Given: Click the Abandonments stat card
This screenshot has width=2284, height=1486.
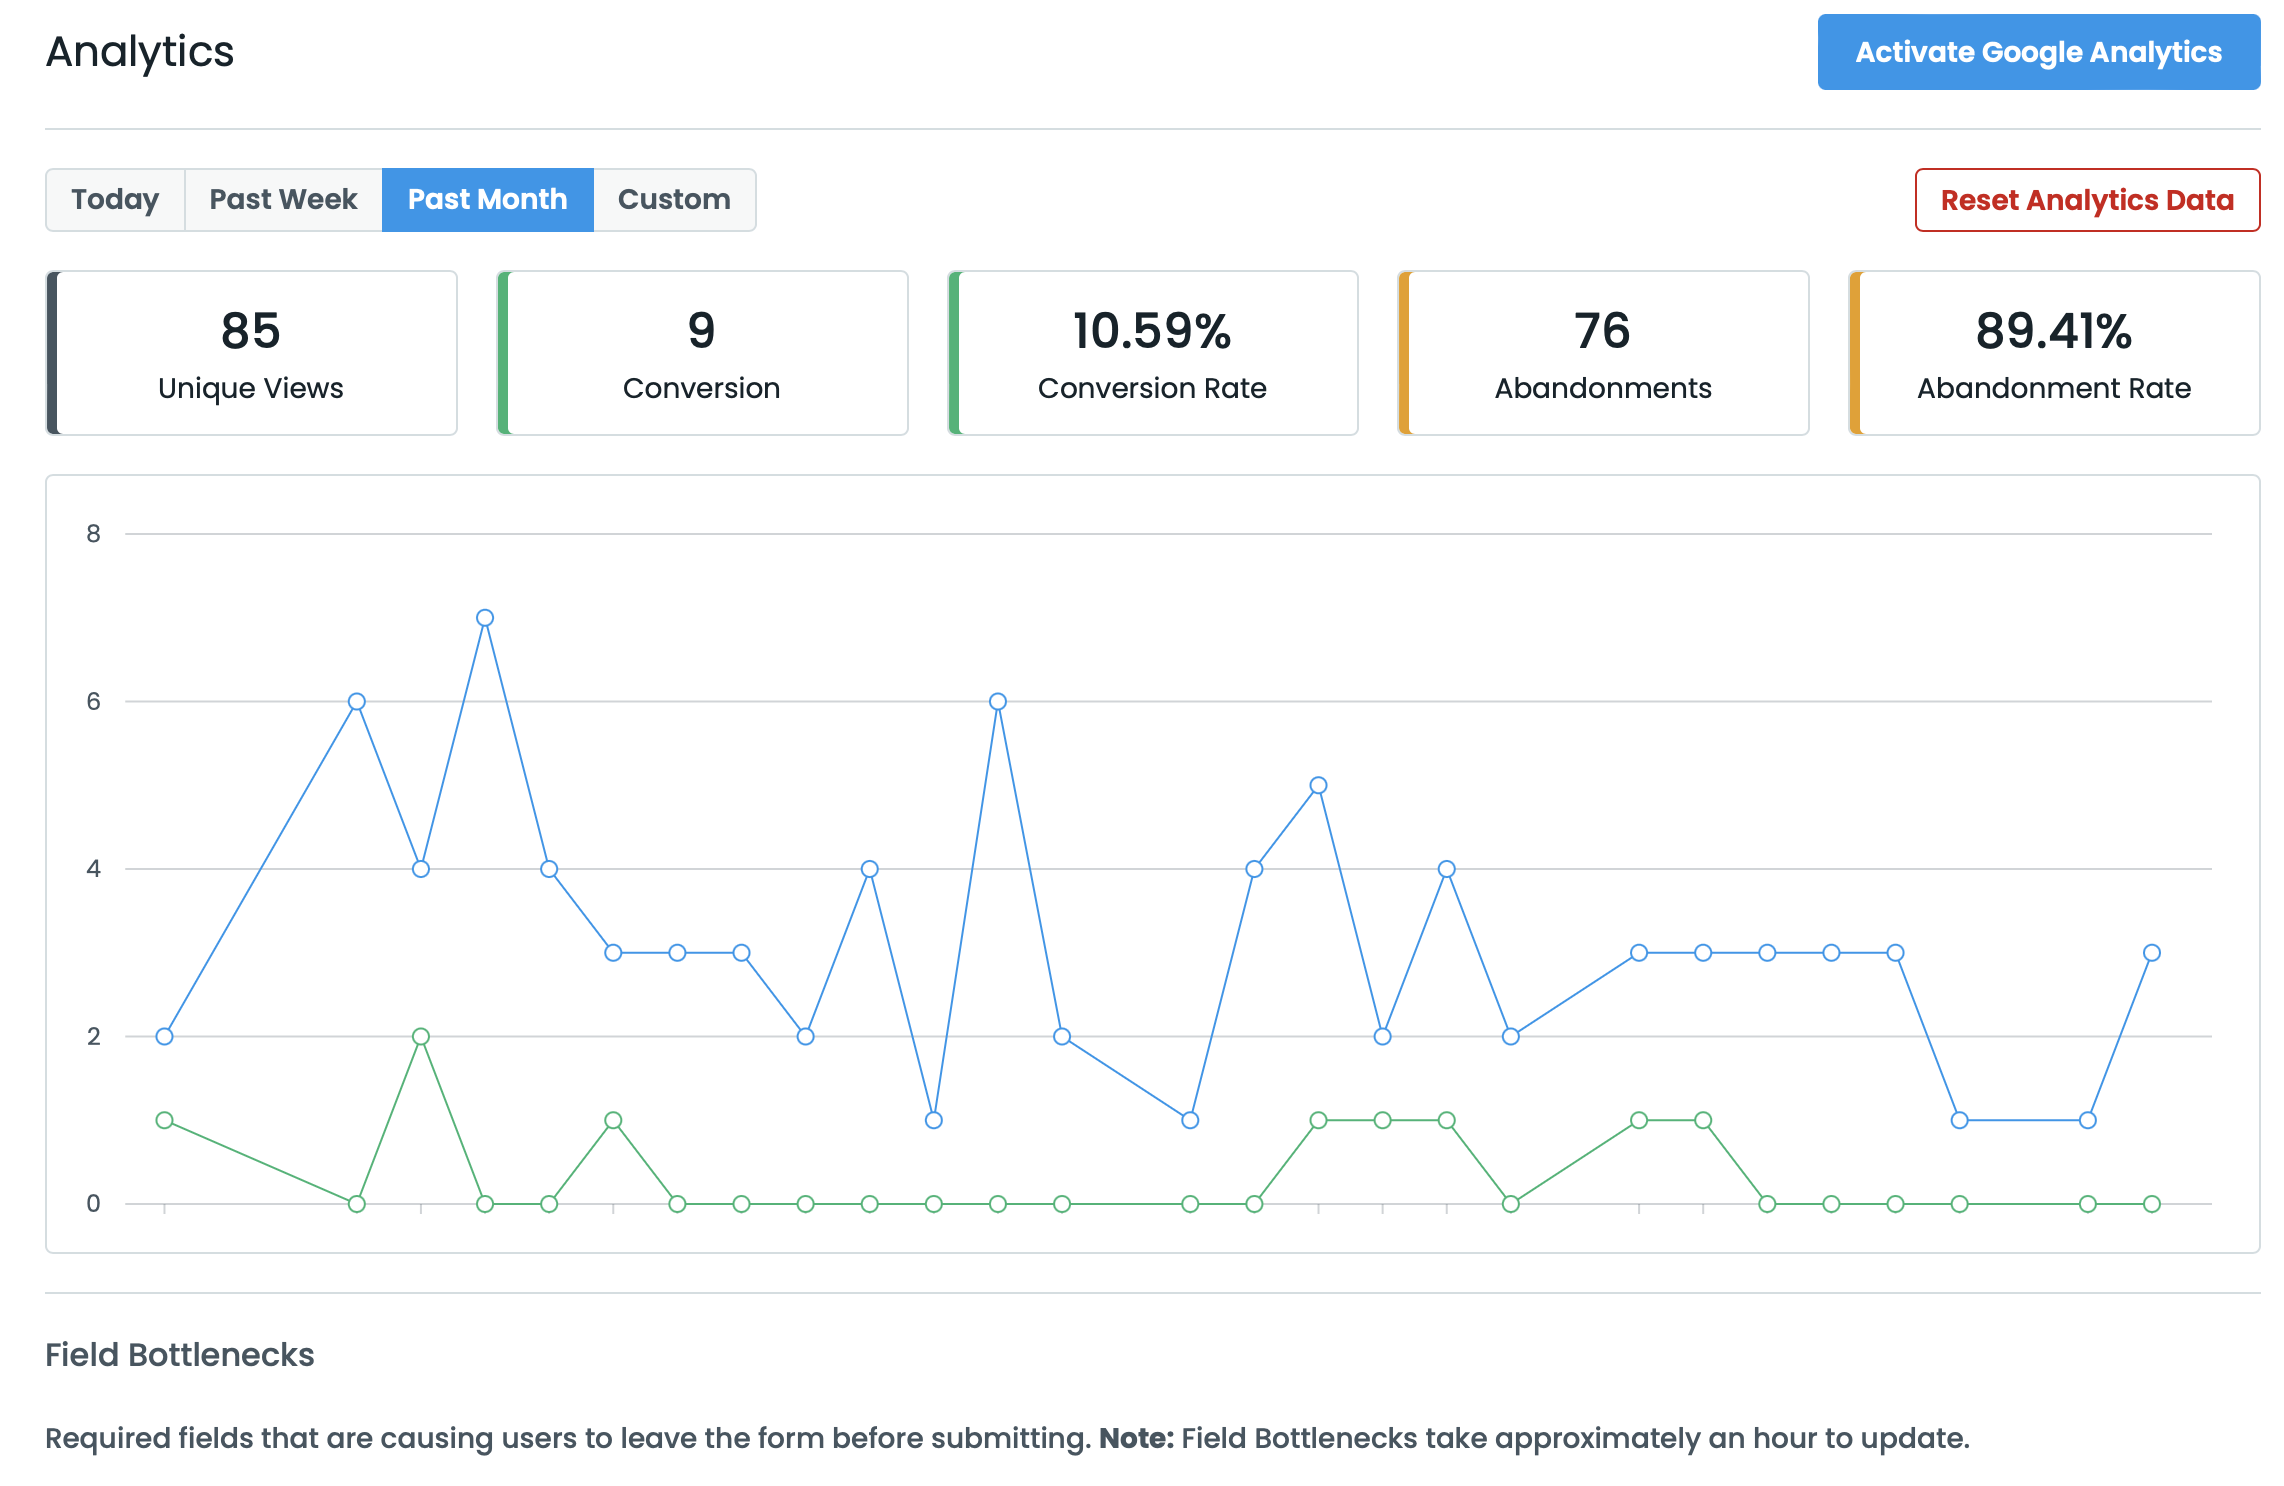Looking at the screenshot, I should 1601,353.
